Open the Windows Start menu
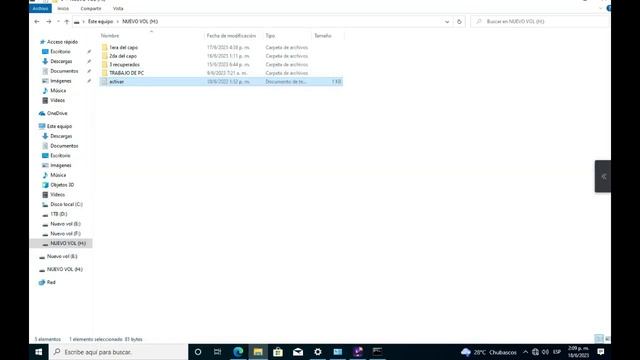 pyautogui.click(x=39, y=352)
